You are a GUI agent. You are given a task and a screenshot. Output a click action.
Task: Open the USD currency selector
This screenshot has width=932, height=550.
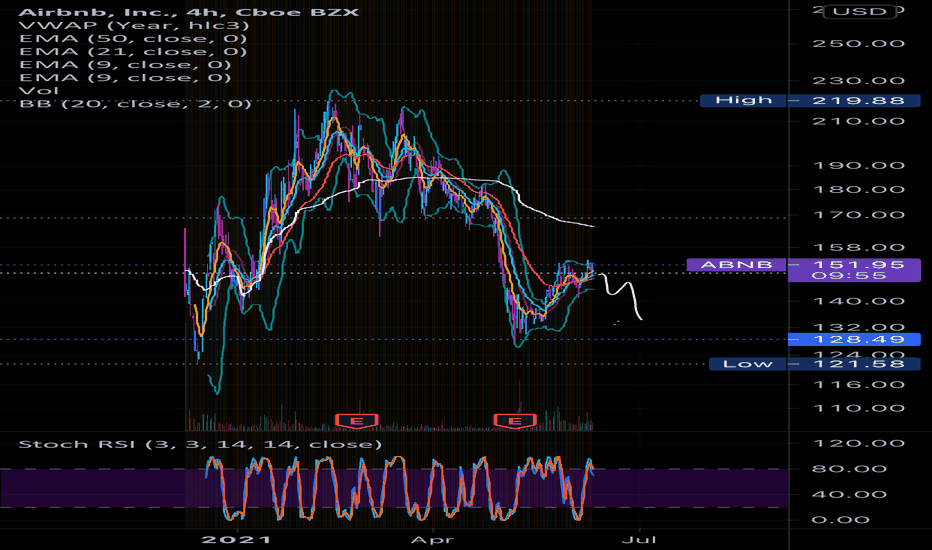pos(859,11)
